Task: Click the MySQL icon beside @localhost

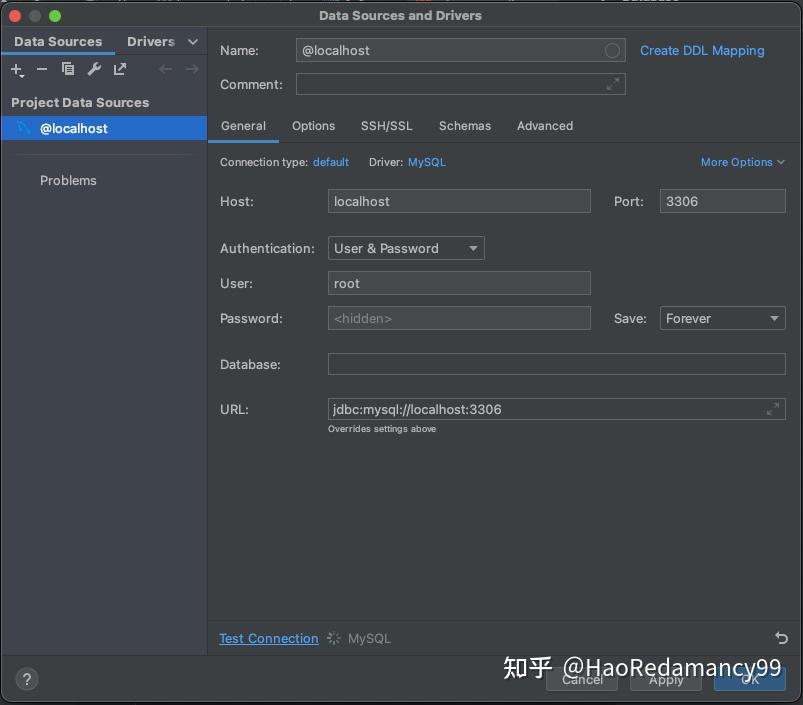Action: point(24,127)
